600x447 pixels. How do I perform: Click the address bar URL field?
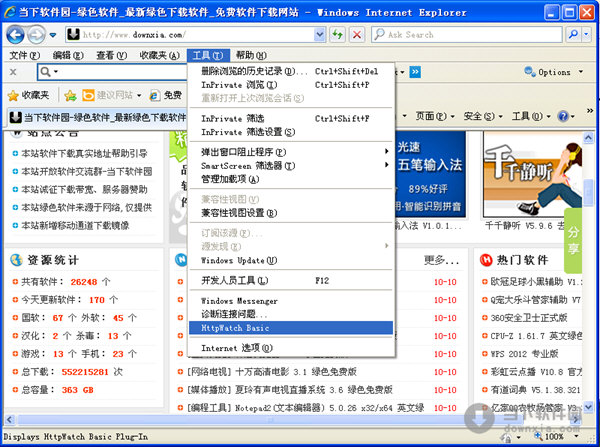(x=190, y=35)
